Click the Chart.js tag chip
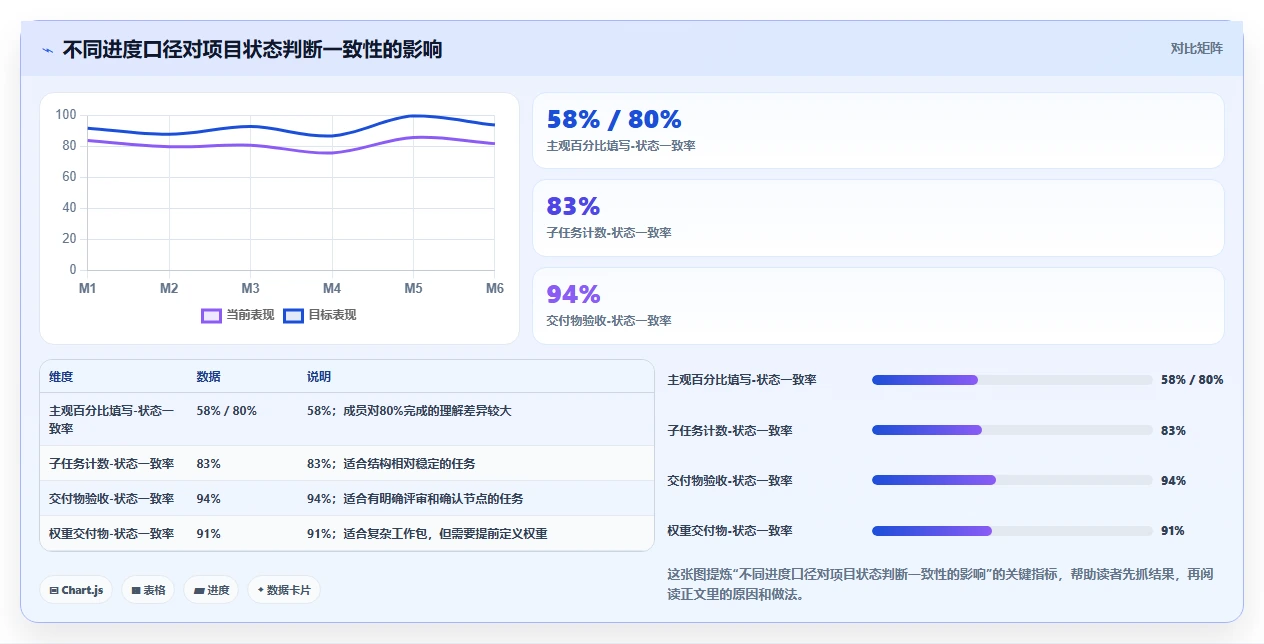Viewport: 1264px width, 644px height. pos(76,590)
